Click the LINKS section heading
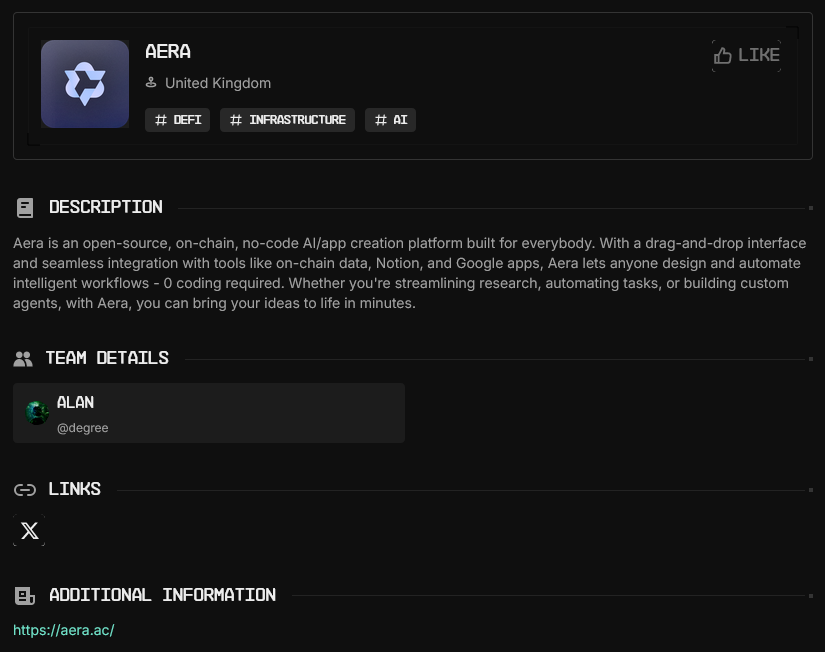825x652 pixels. tap(74, 489)
